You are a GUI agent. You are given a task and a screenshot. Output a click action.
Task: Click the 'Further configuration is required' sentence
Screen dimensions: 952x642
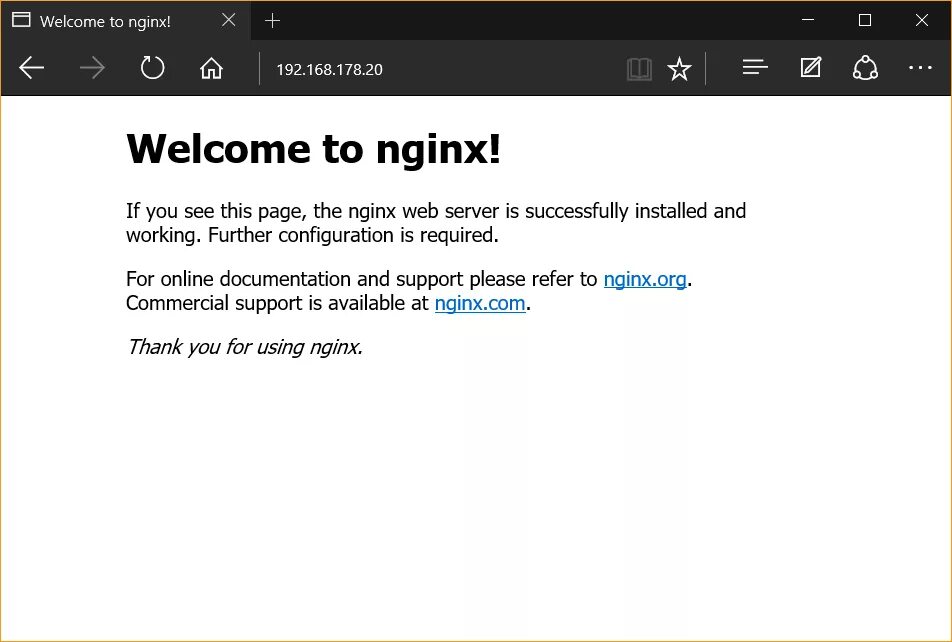click(x=353, y=235)
